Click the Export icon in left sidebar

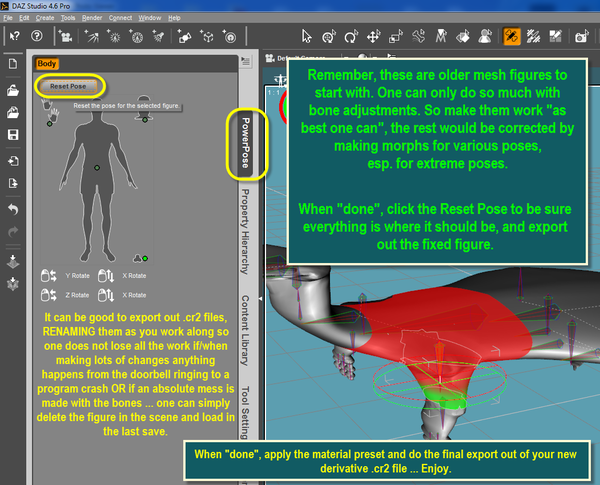(13, 183)
